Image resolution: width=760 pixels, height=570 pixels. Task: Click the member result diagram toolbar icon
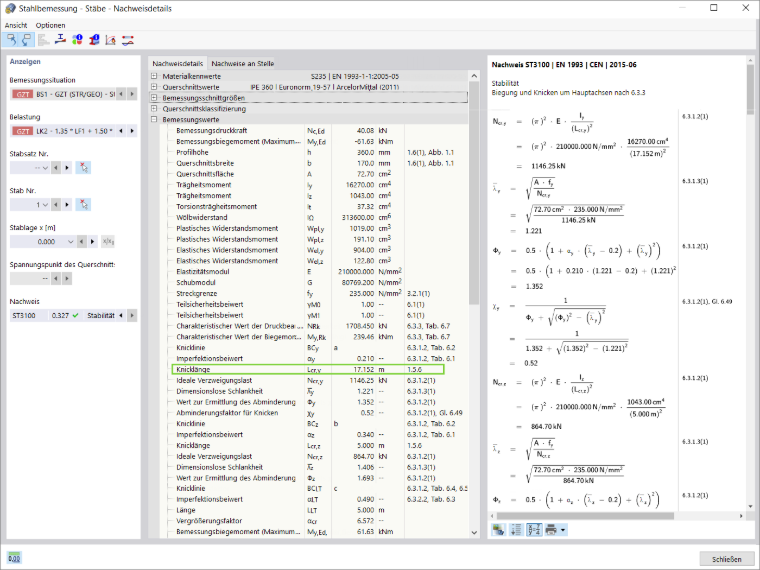(x=127, y=40)
